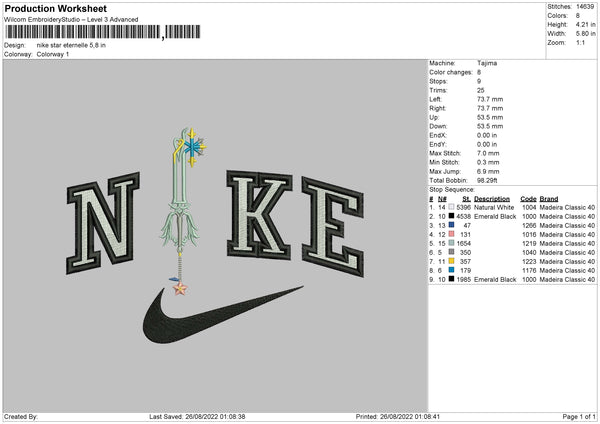Image resolution: width=600 pixels, height=424 pixels.
Task: Click the black swatch in stop row 9
Action: pos(451,279)
